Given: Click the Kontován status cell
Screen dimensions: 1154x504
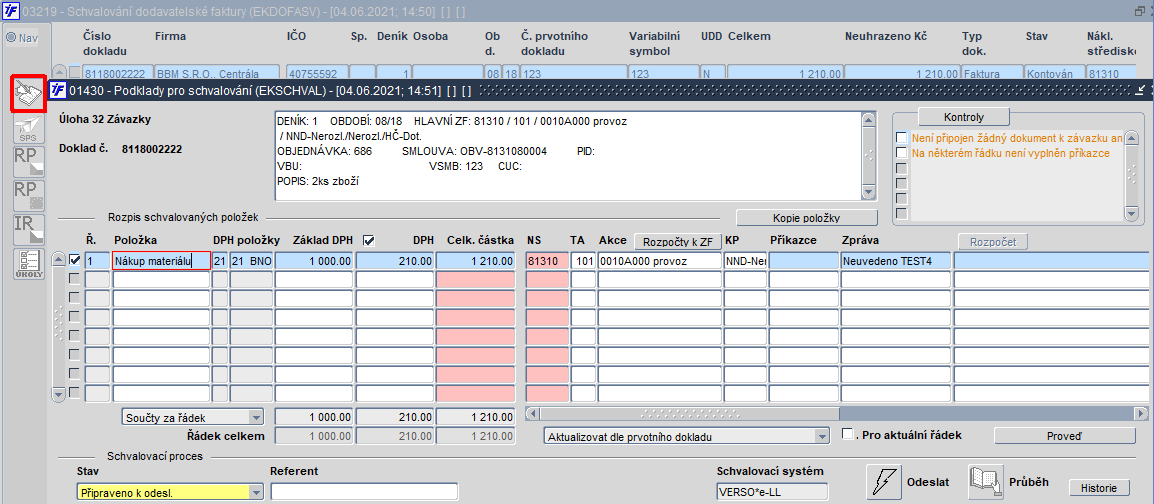Looking at the screenshot, I should pos(1055,73).
